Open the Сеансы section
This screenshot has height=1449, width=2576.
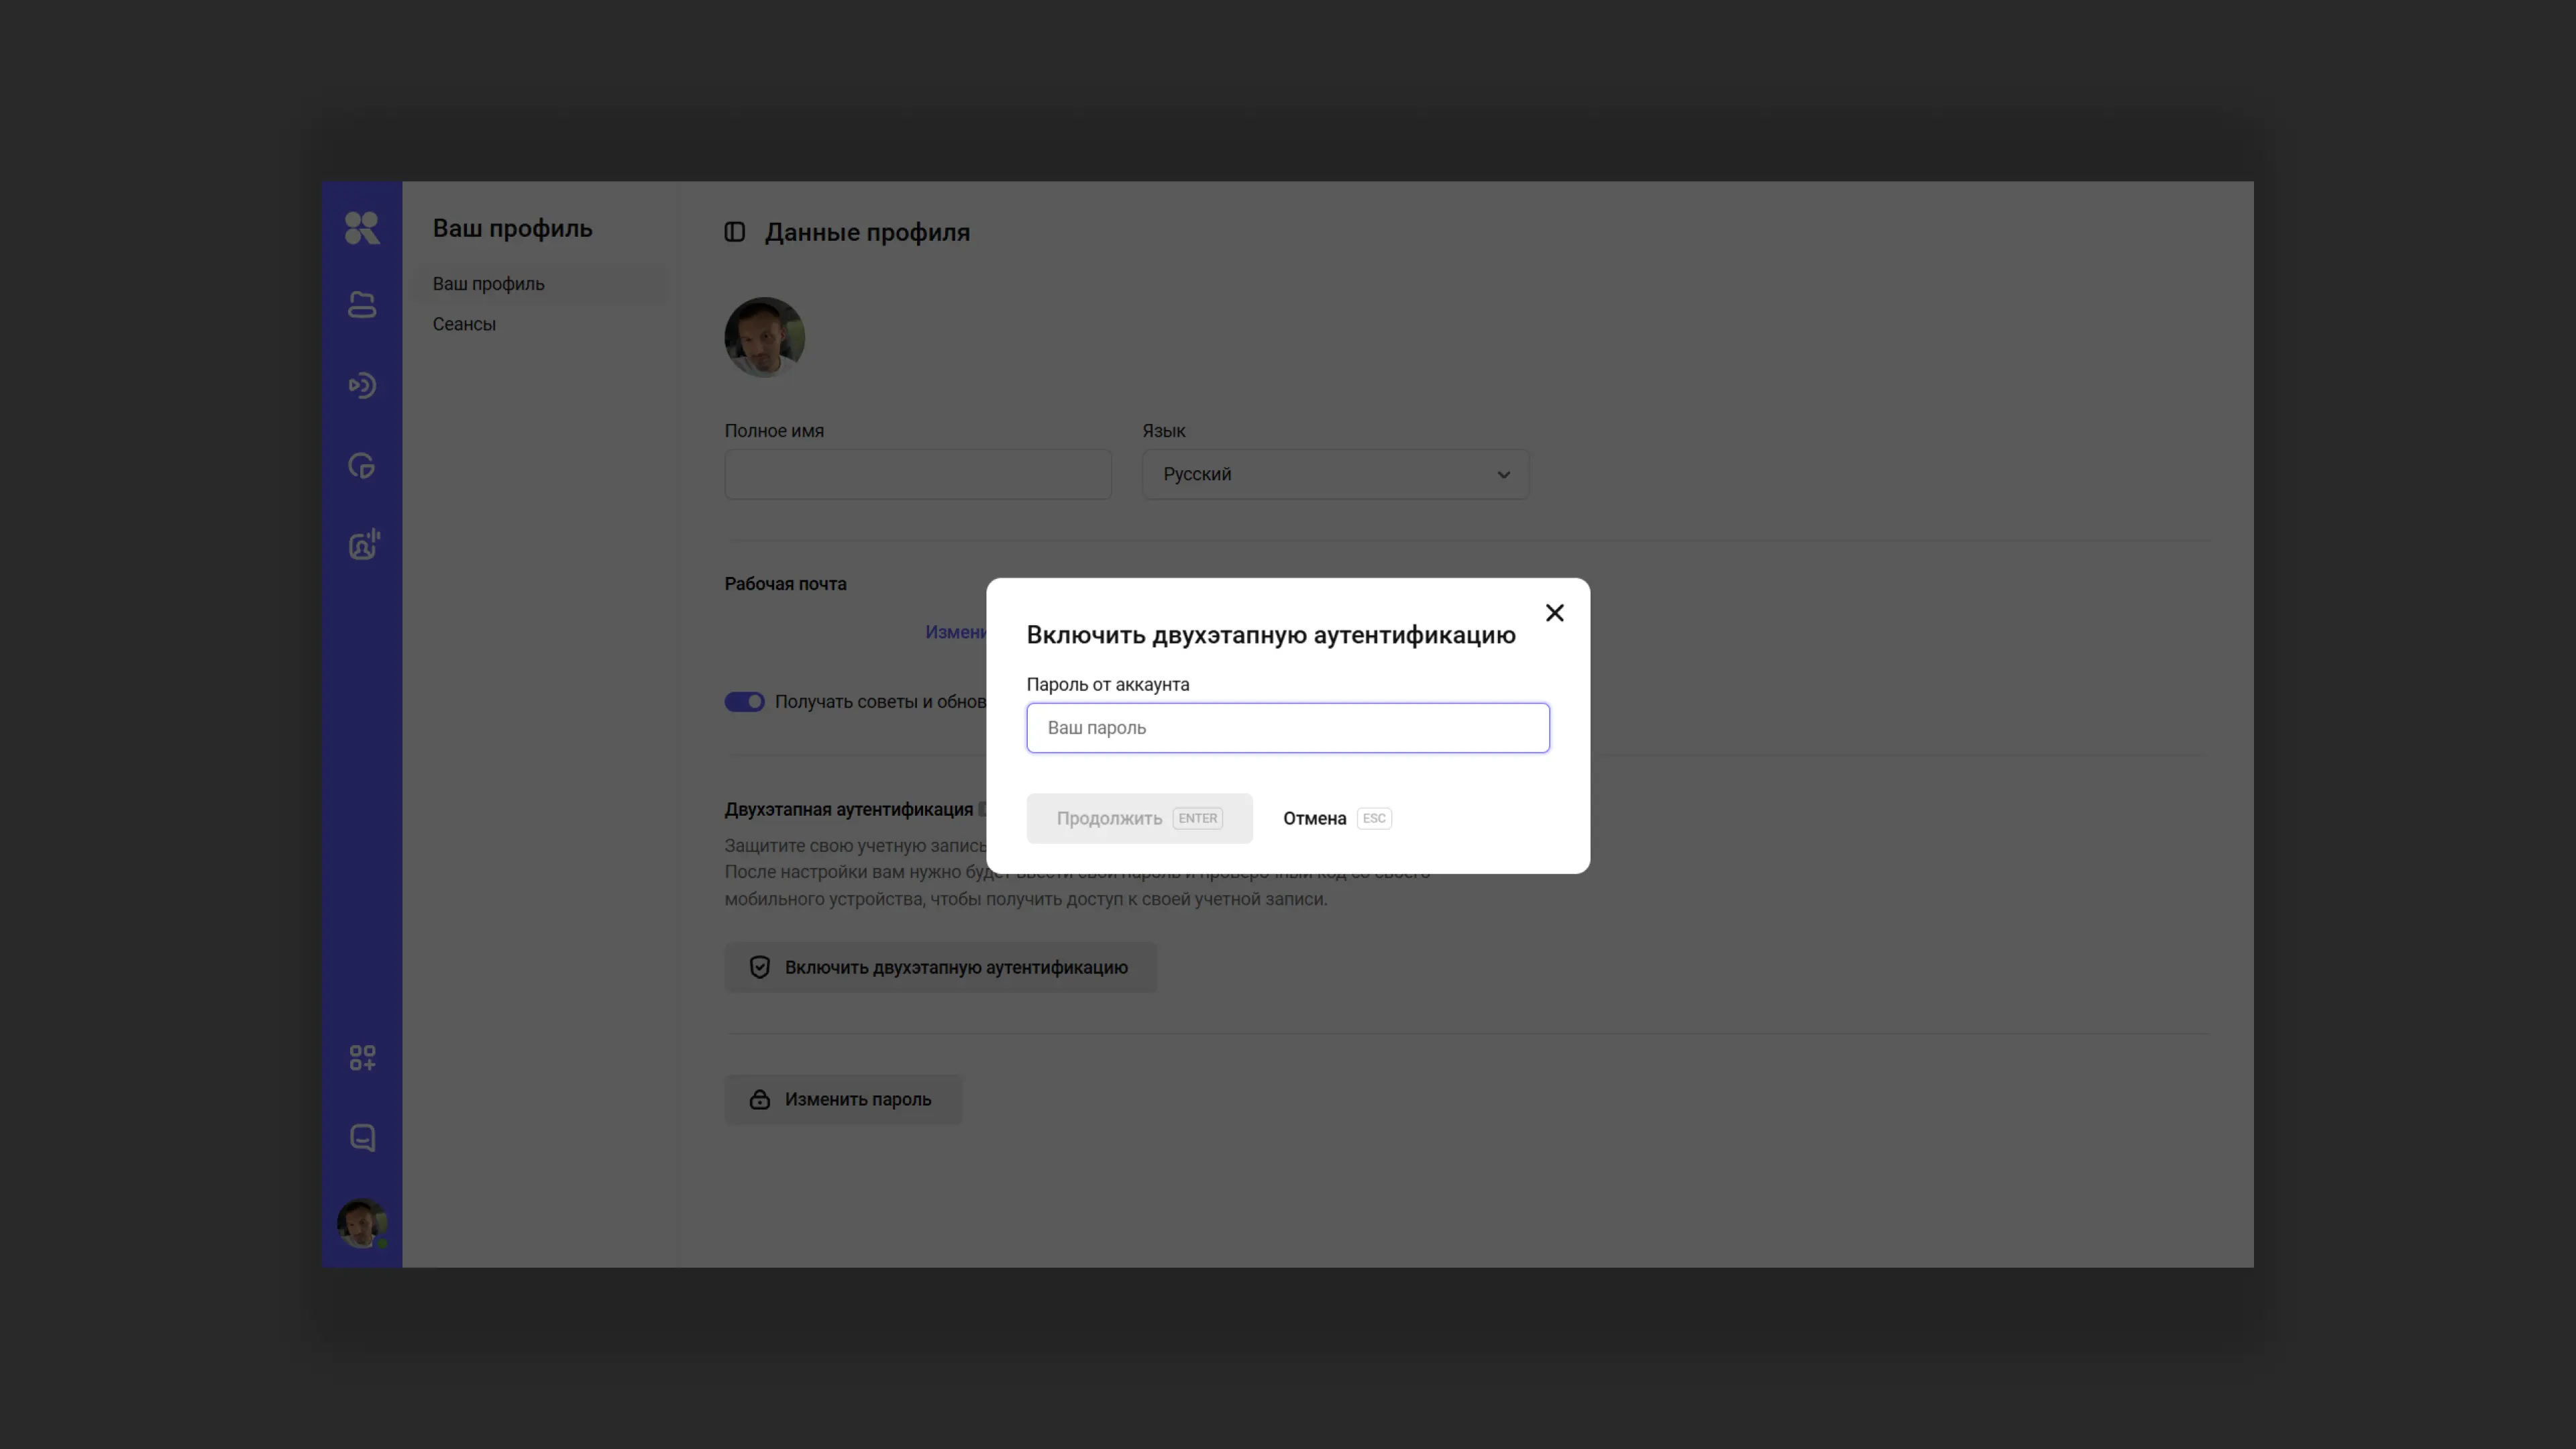tap(464, 324)
